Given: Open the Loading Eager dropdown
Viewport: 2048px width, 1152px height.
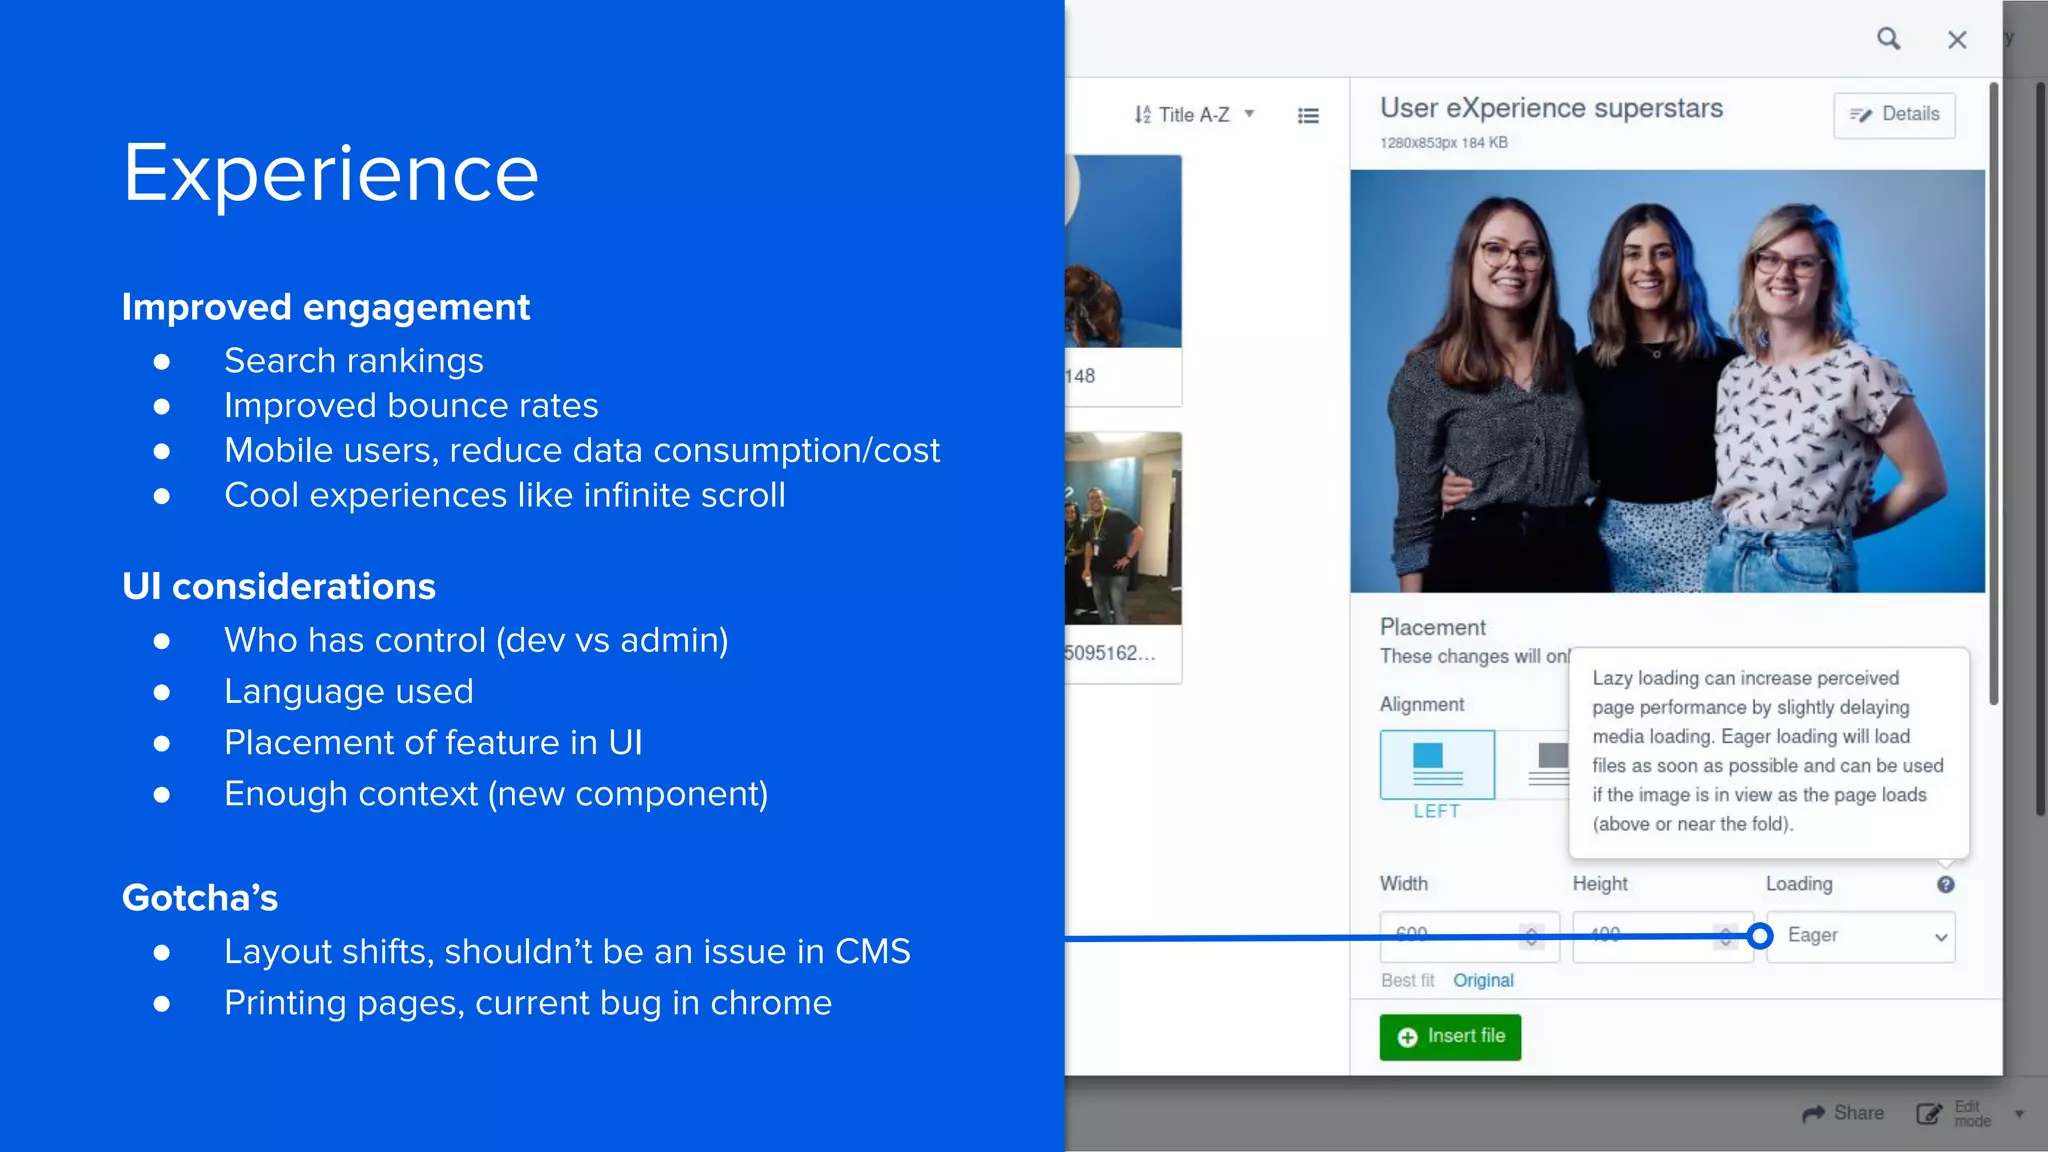Looking at the screenshot, I should (x=1861, y=936).
